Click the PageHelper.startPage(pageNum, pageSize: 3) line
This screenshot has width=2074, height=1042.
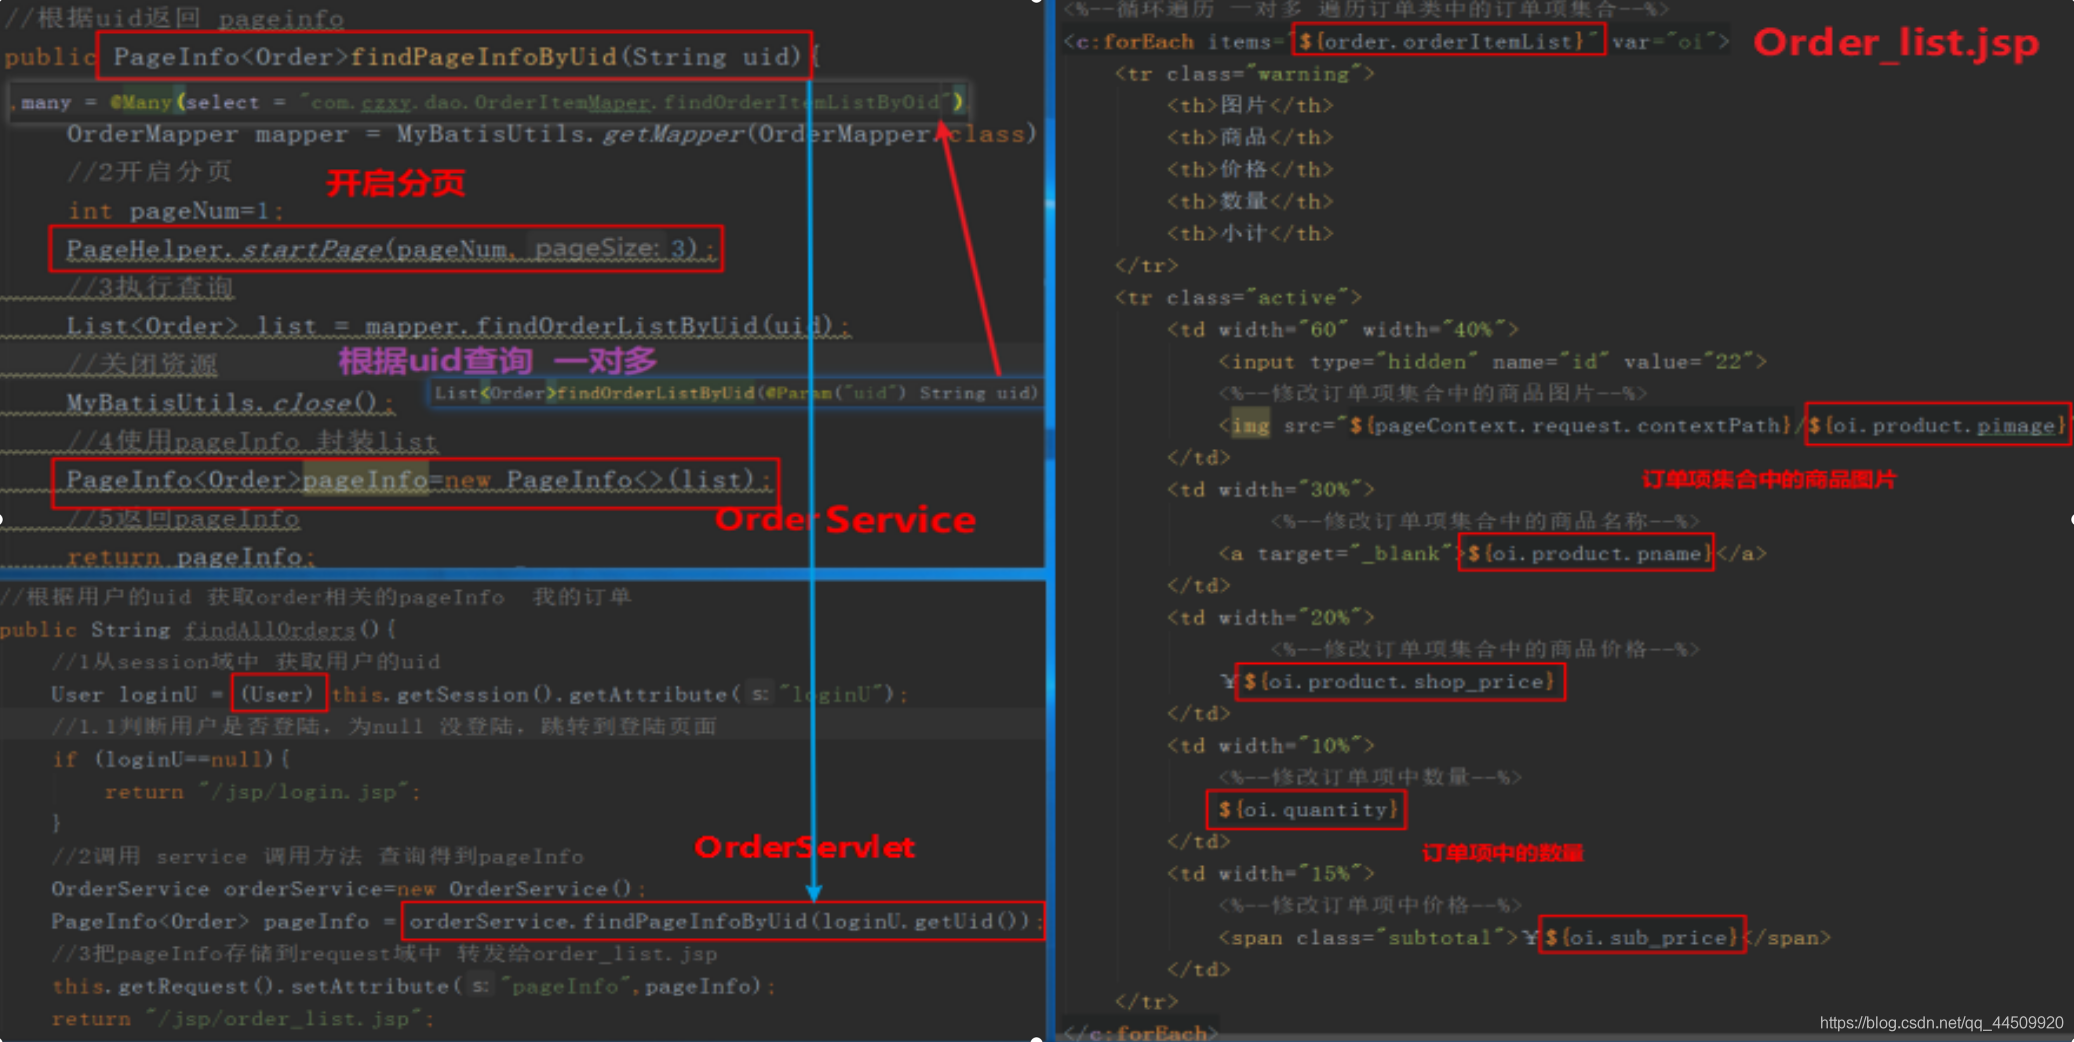387,248
